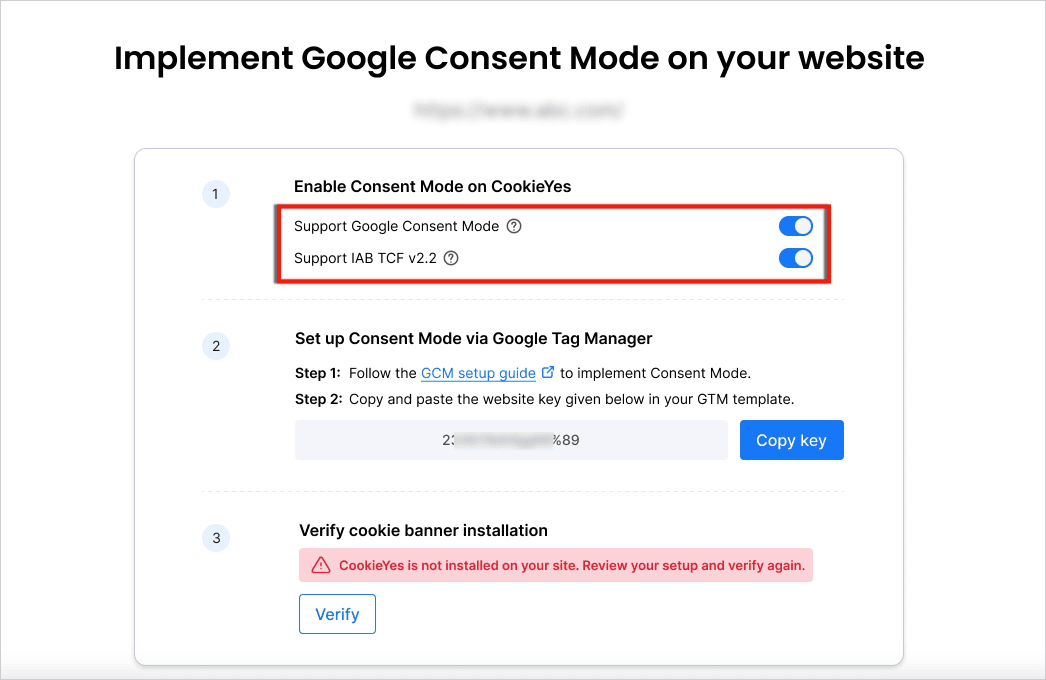Turn off Support IAB TCF v2.2 switch
This screenshot has height=680, width=1046.
(x=796, y=258)
